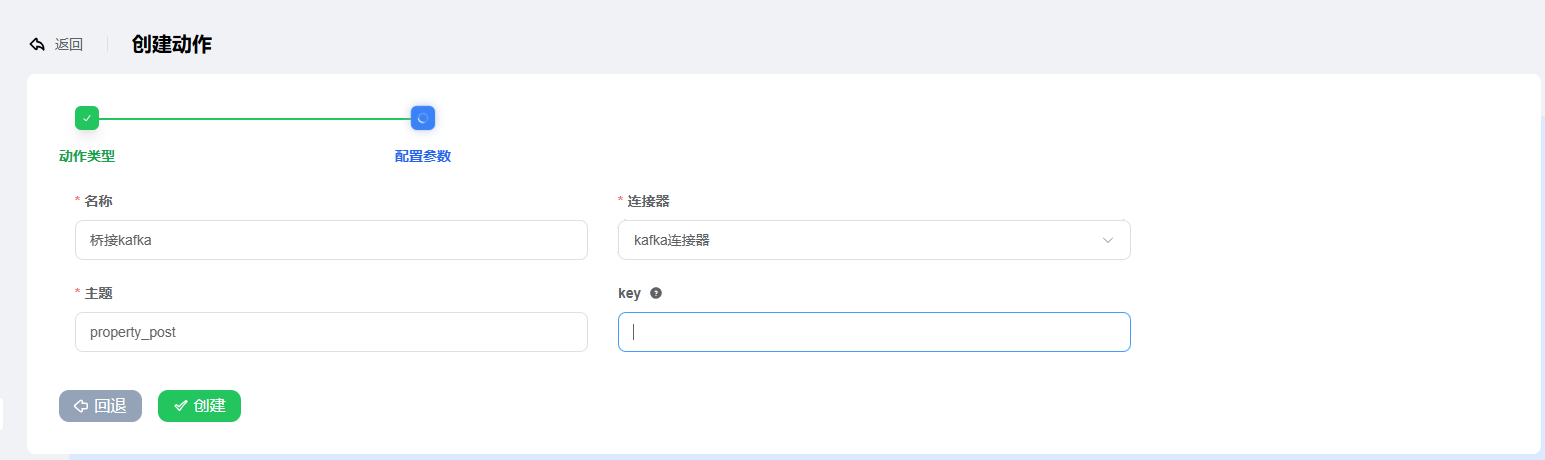This screenshot has width=1545, height=460.
Task: Click the 创建动作 page title
Action: coord(172,44)
